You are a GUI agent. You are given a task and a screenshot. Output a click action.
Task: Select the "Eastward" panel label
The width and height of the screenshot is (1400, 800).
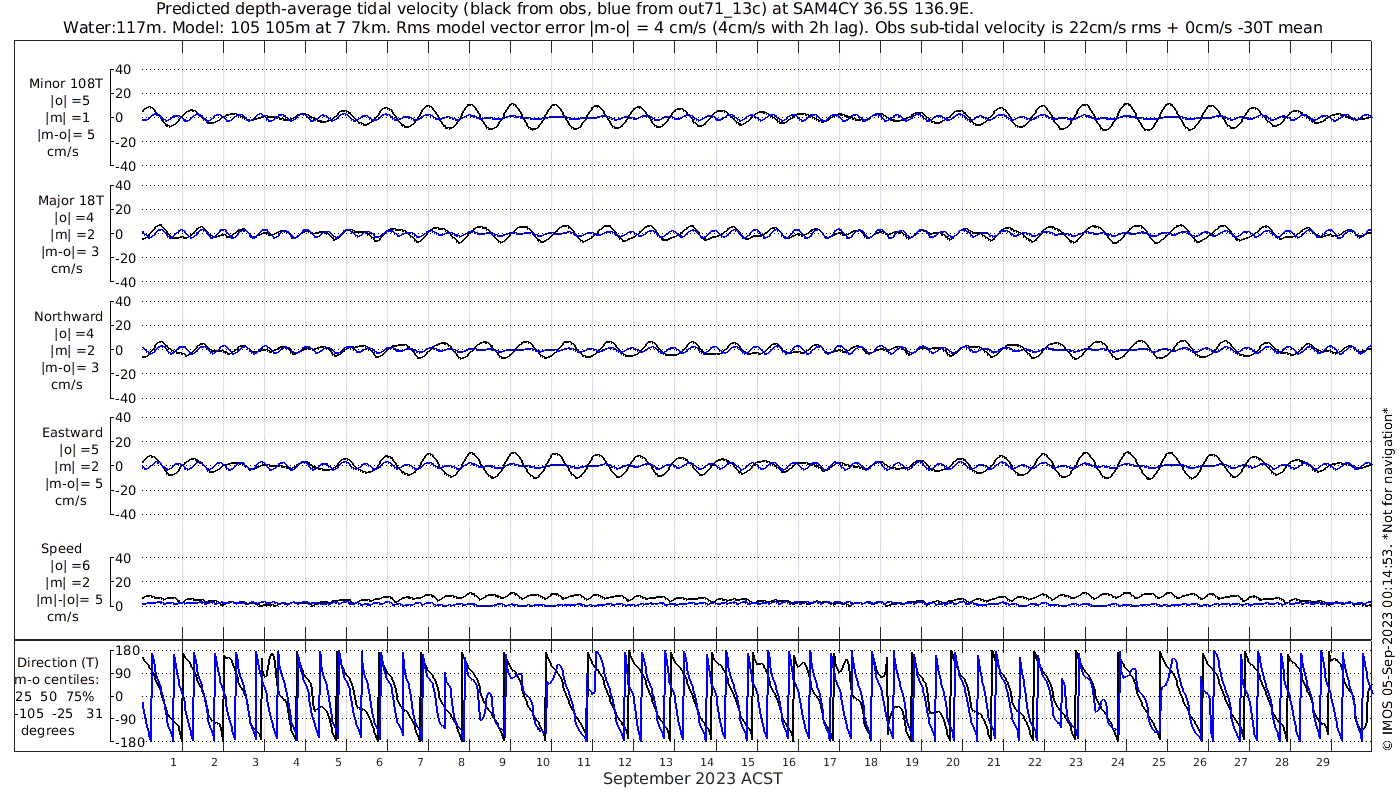(72, 432)
